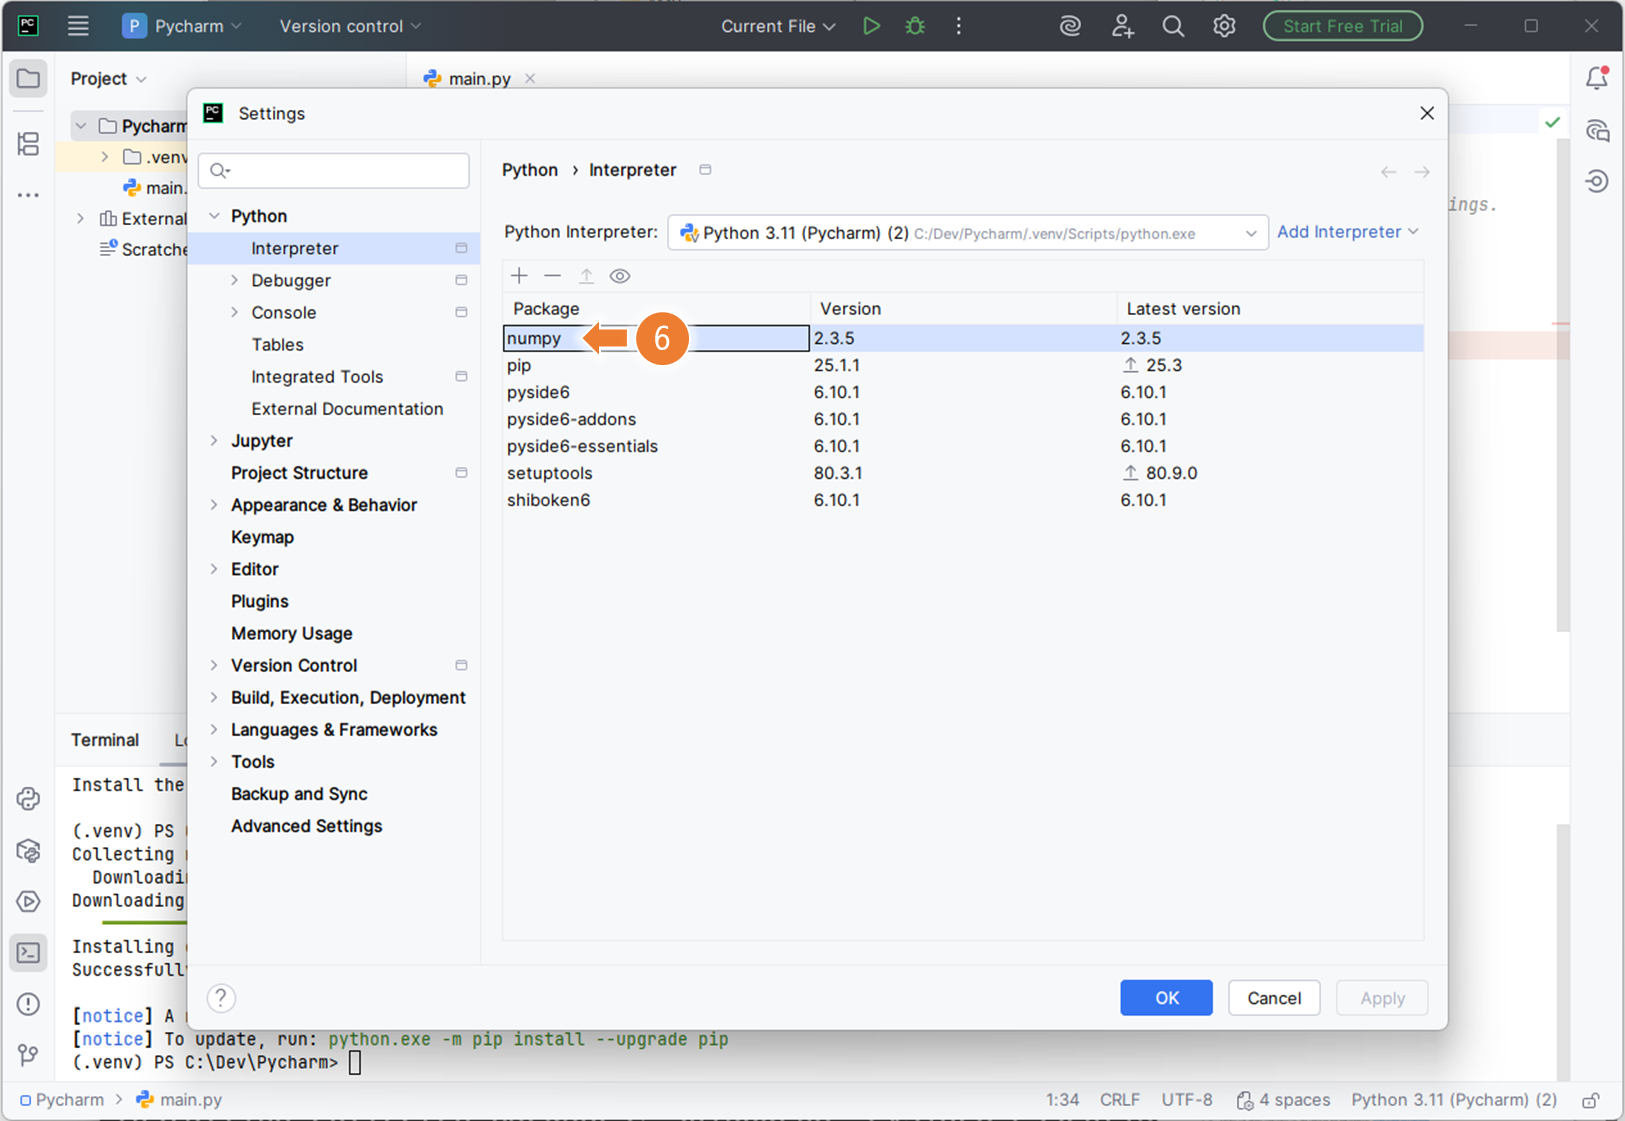Collapse the Python settings group
Viewport: 1625px width, 1121px height.
[214, 216]
